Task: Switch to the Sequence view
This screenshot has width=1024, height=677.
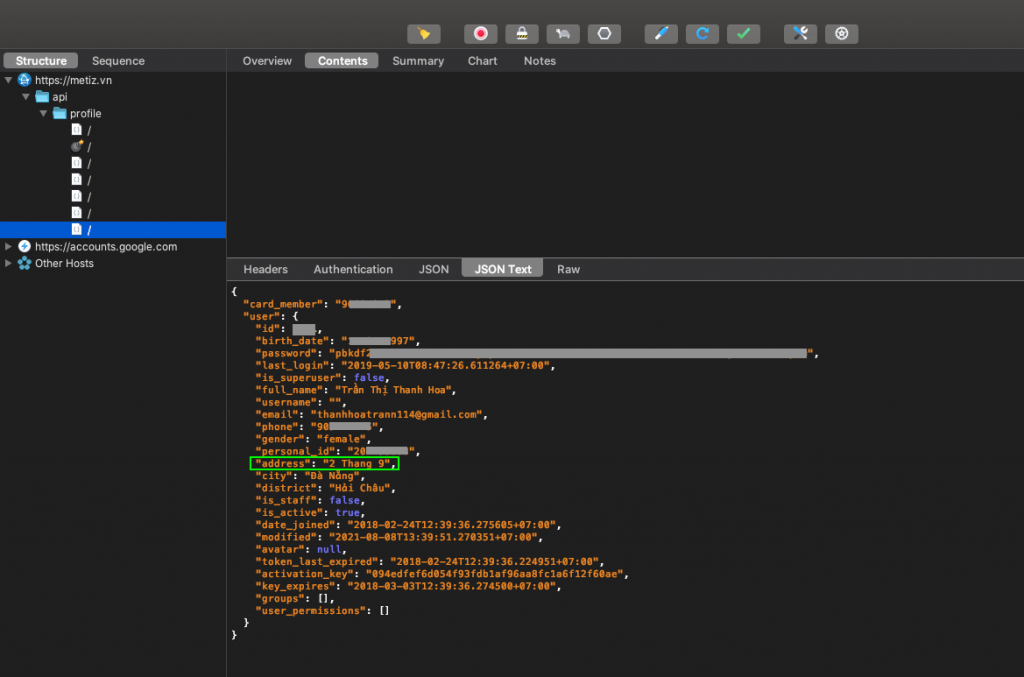Action: 118,61
